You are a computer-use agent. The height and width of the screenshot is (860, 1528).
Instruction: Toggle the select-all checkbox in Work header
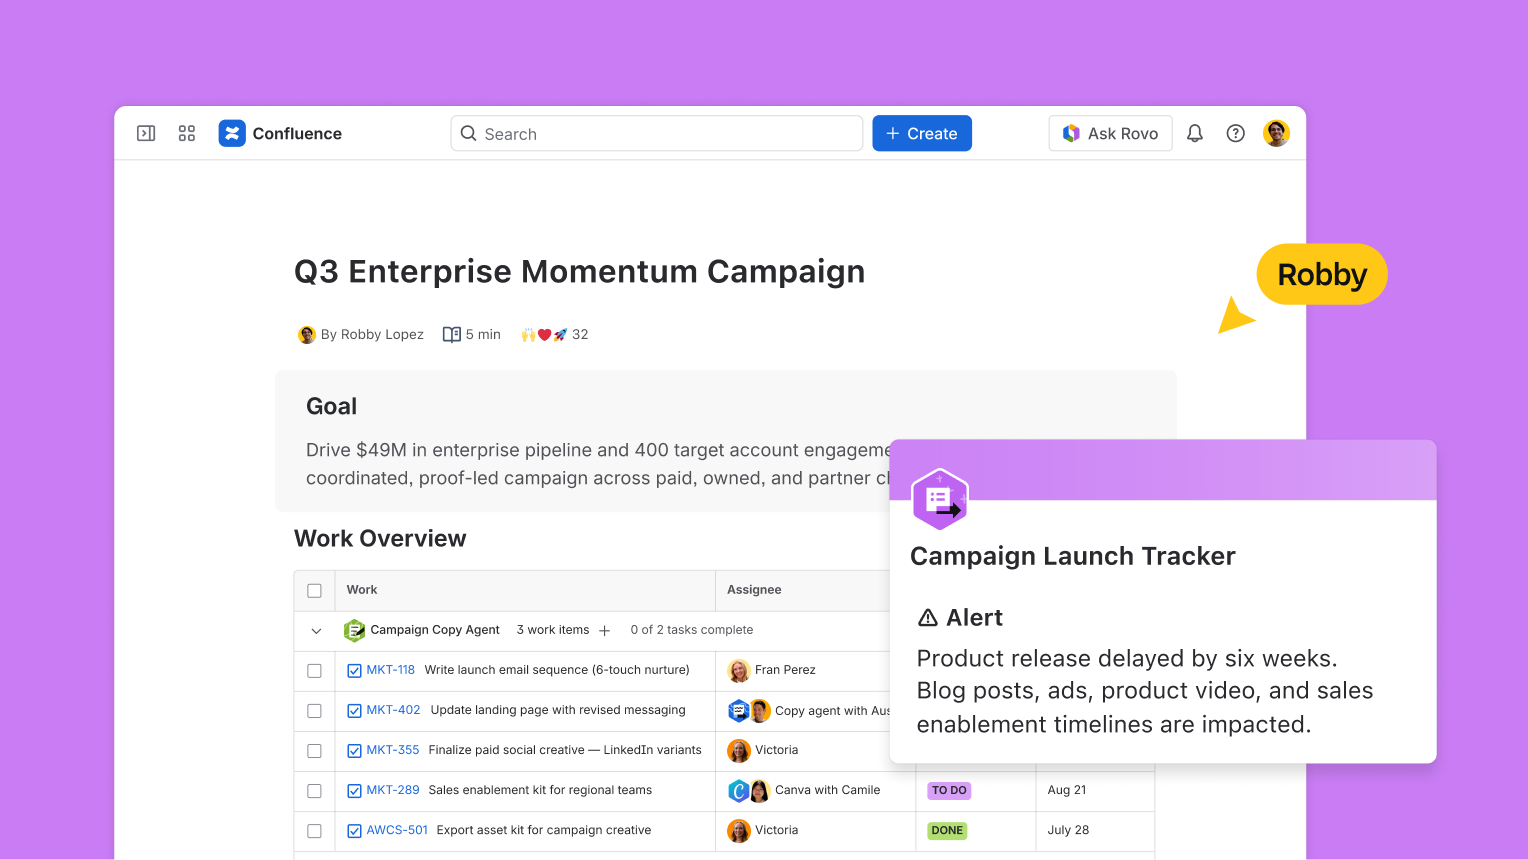314,591
